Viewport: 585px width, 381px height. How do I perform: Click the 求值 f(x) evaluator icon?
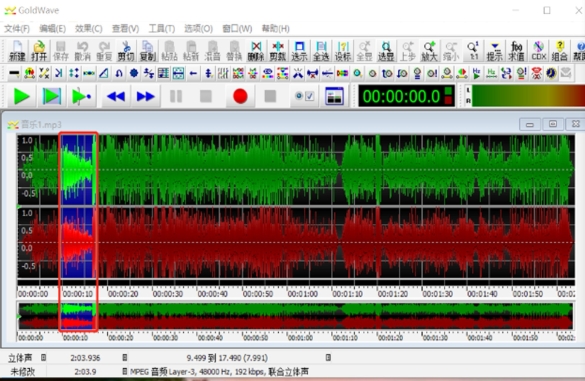[517, 51]
